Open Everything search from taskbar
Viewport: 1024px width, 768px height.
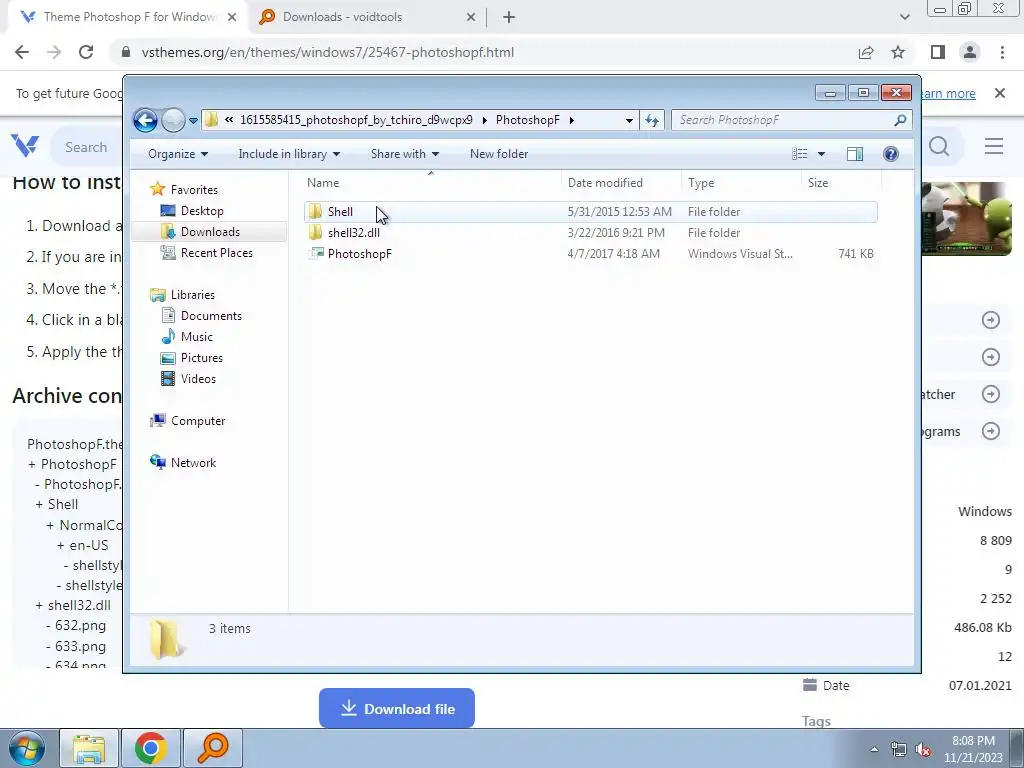213,748
